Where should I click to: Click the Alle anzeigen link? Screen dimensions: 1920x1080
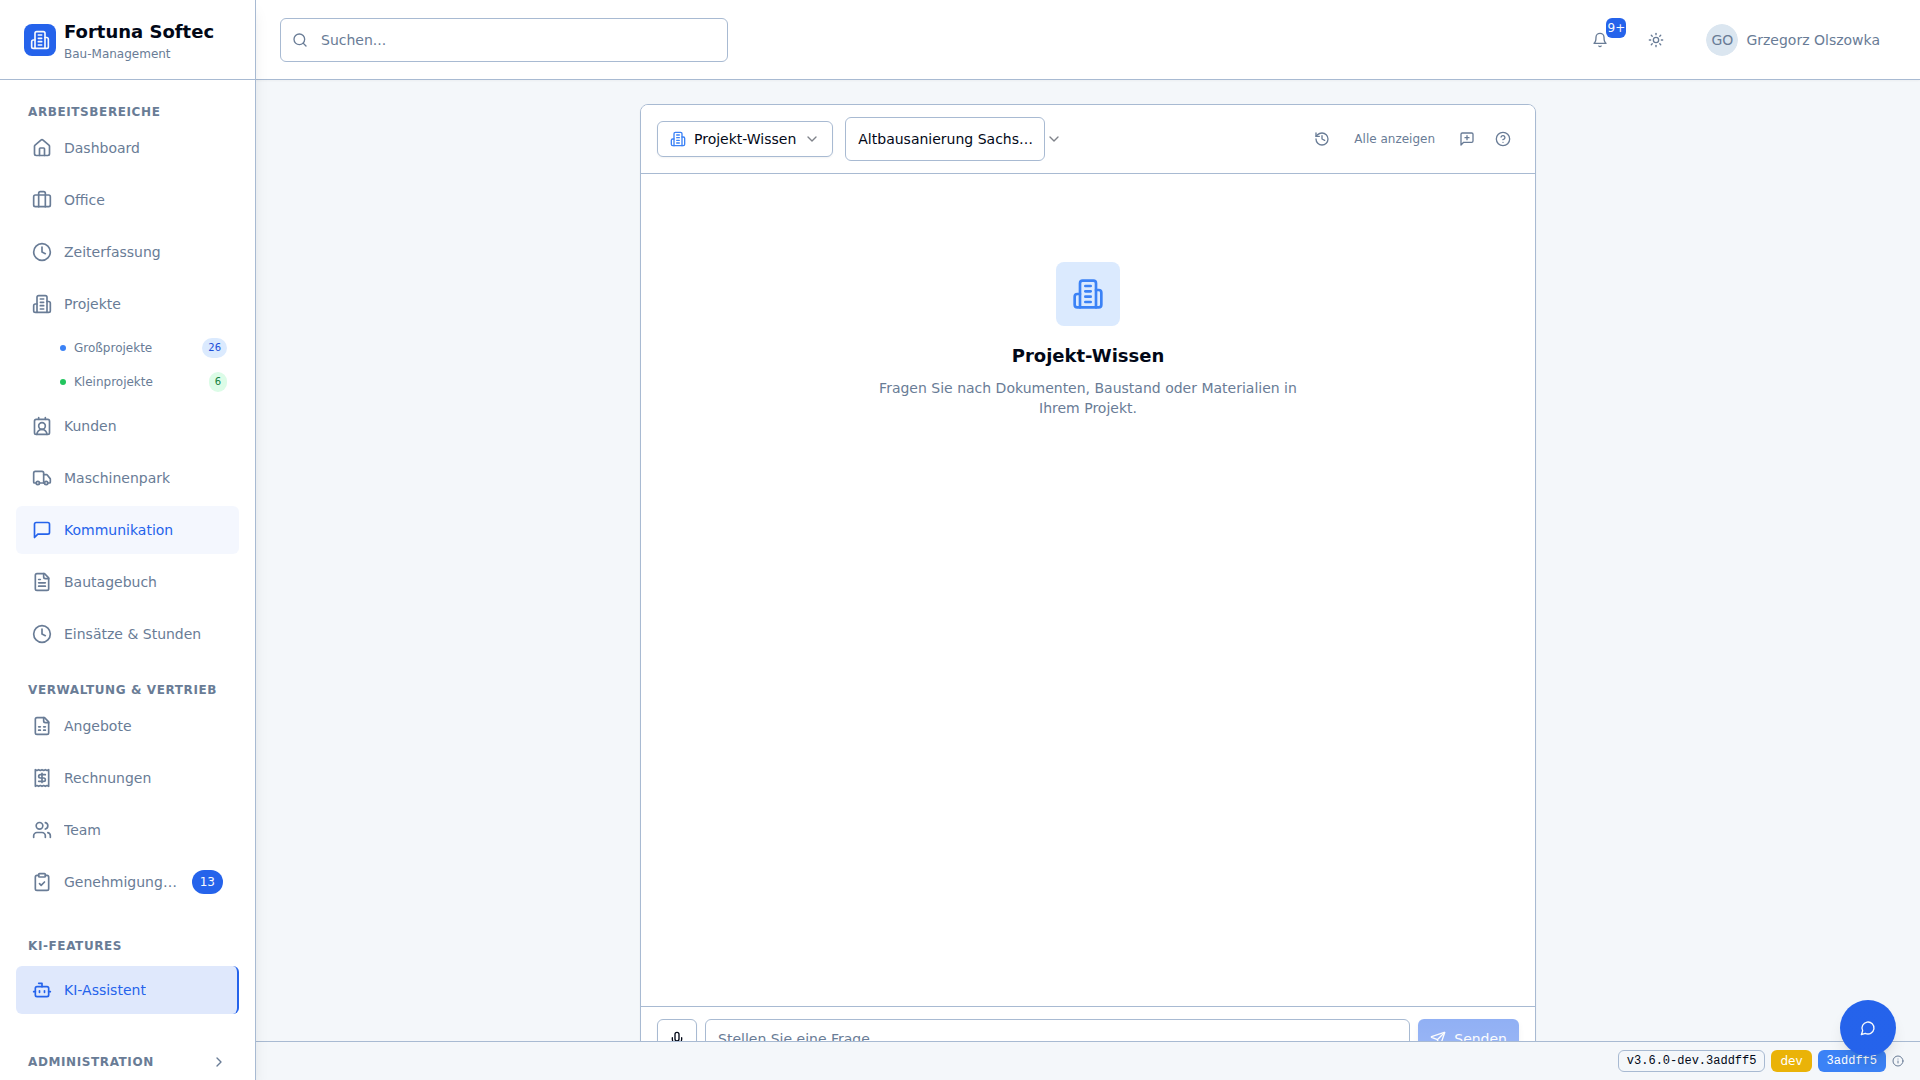tap(1394, 139)
